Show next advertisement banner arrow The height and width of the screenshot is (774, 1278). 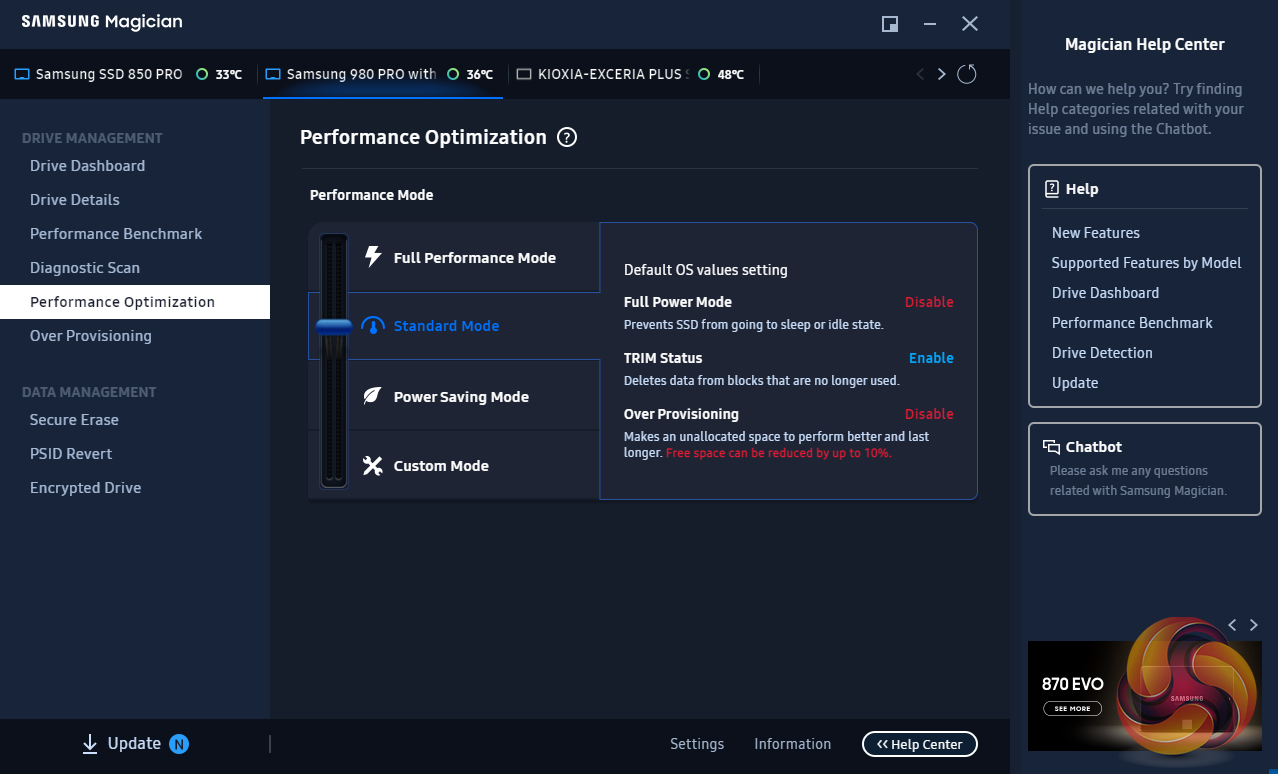1254,625
